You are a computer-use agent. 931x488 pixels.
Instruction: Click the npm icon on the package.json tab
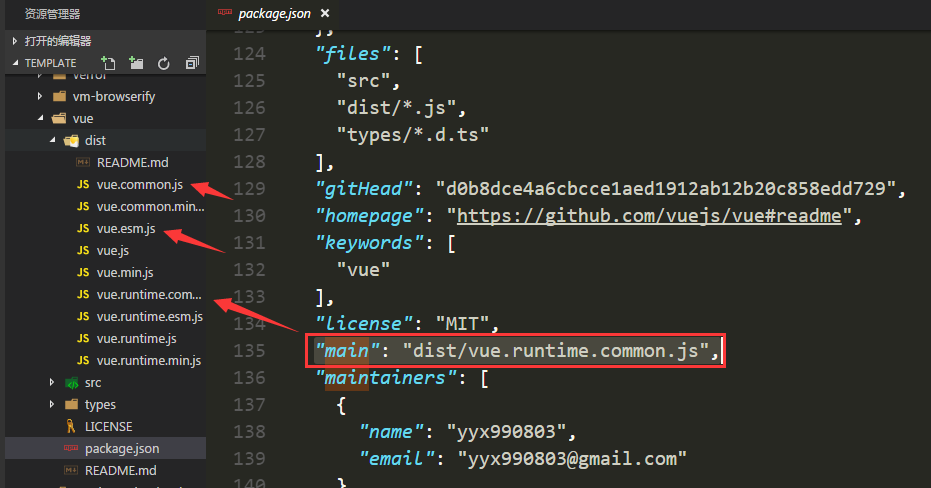(224, 12)
